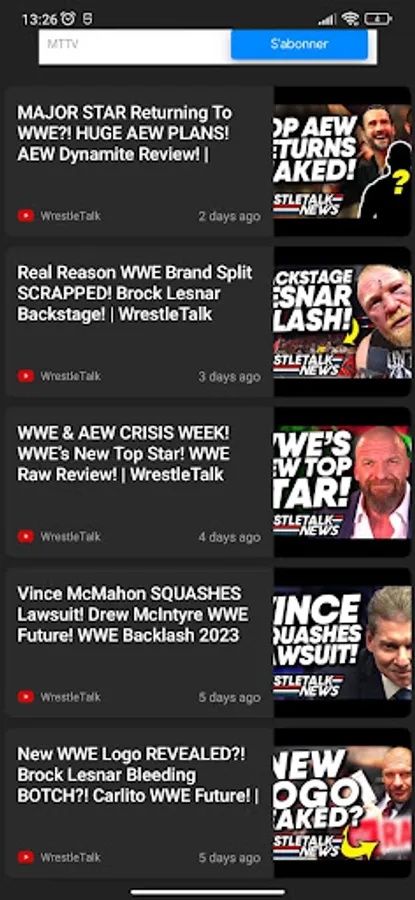
Task: Open 'Vince McMahon SQUASHES Lawsuit' video title
Action: point(133,614)
